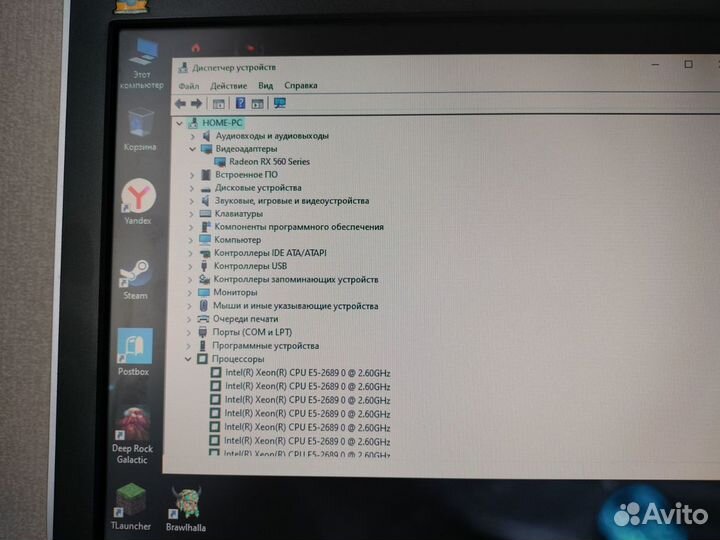The width and height of the screenshot is (720, 540).
Task: Collapse the HOME-PC root node
Action: coord(180,123)
